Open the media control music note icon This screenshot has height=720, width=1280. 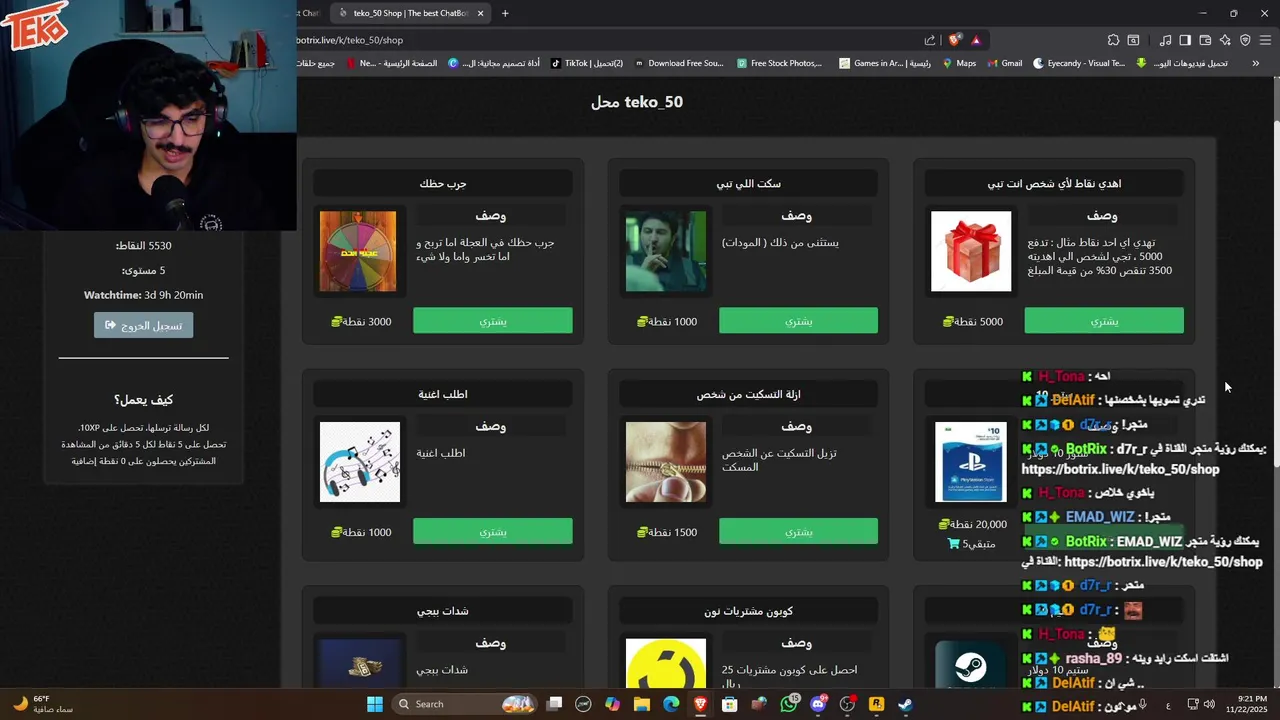pyautogui.click(x=1165, y=40)
